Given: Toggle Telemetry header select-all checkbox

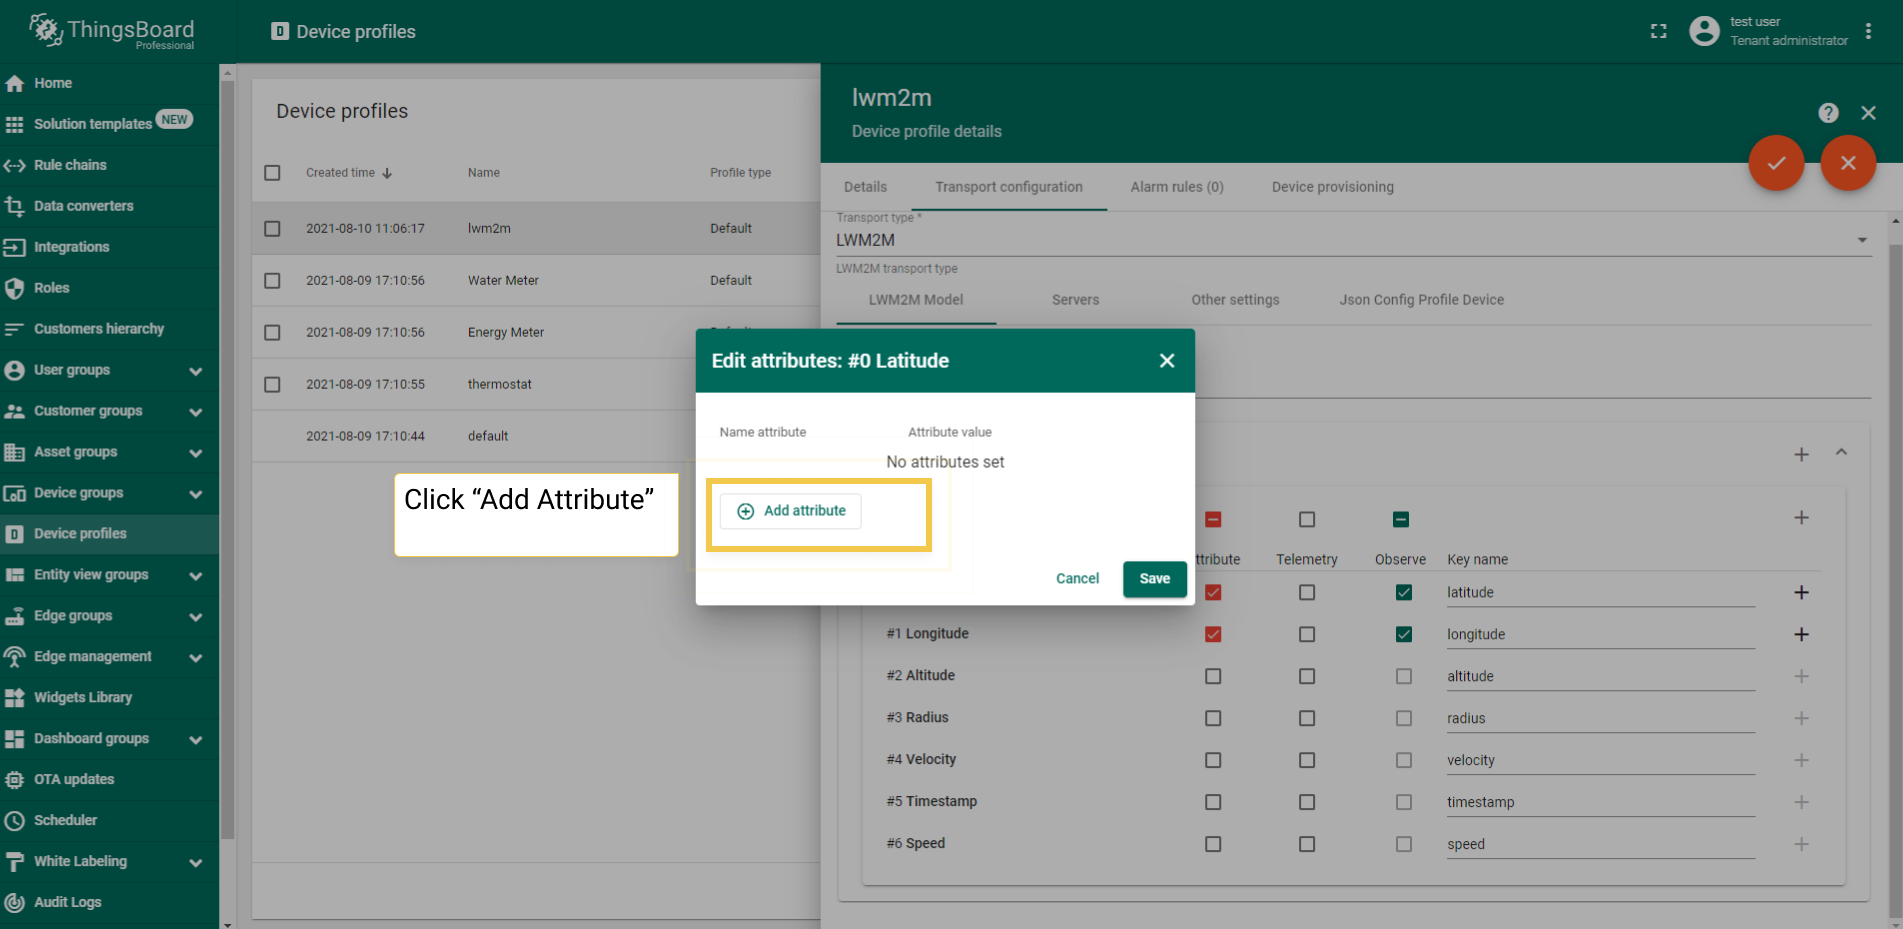Looking at the screenshot, I should pos(1307,519).
